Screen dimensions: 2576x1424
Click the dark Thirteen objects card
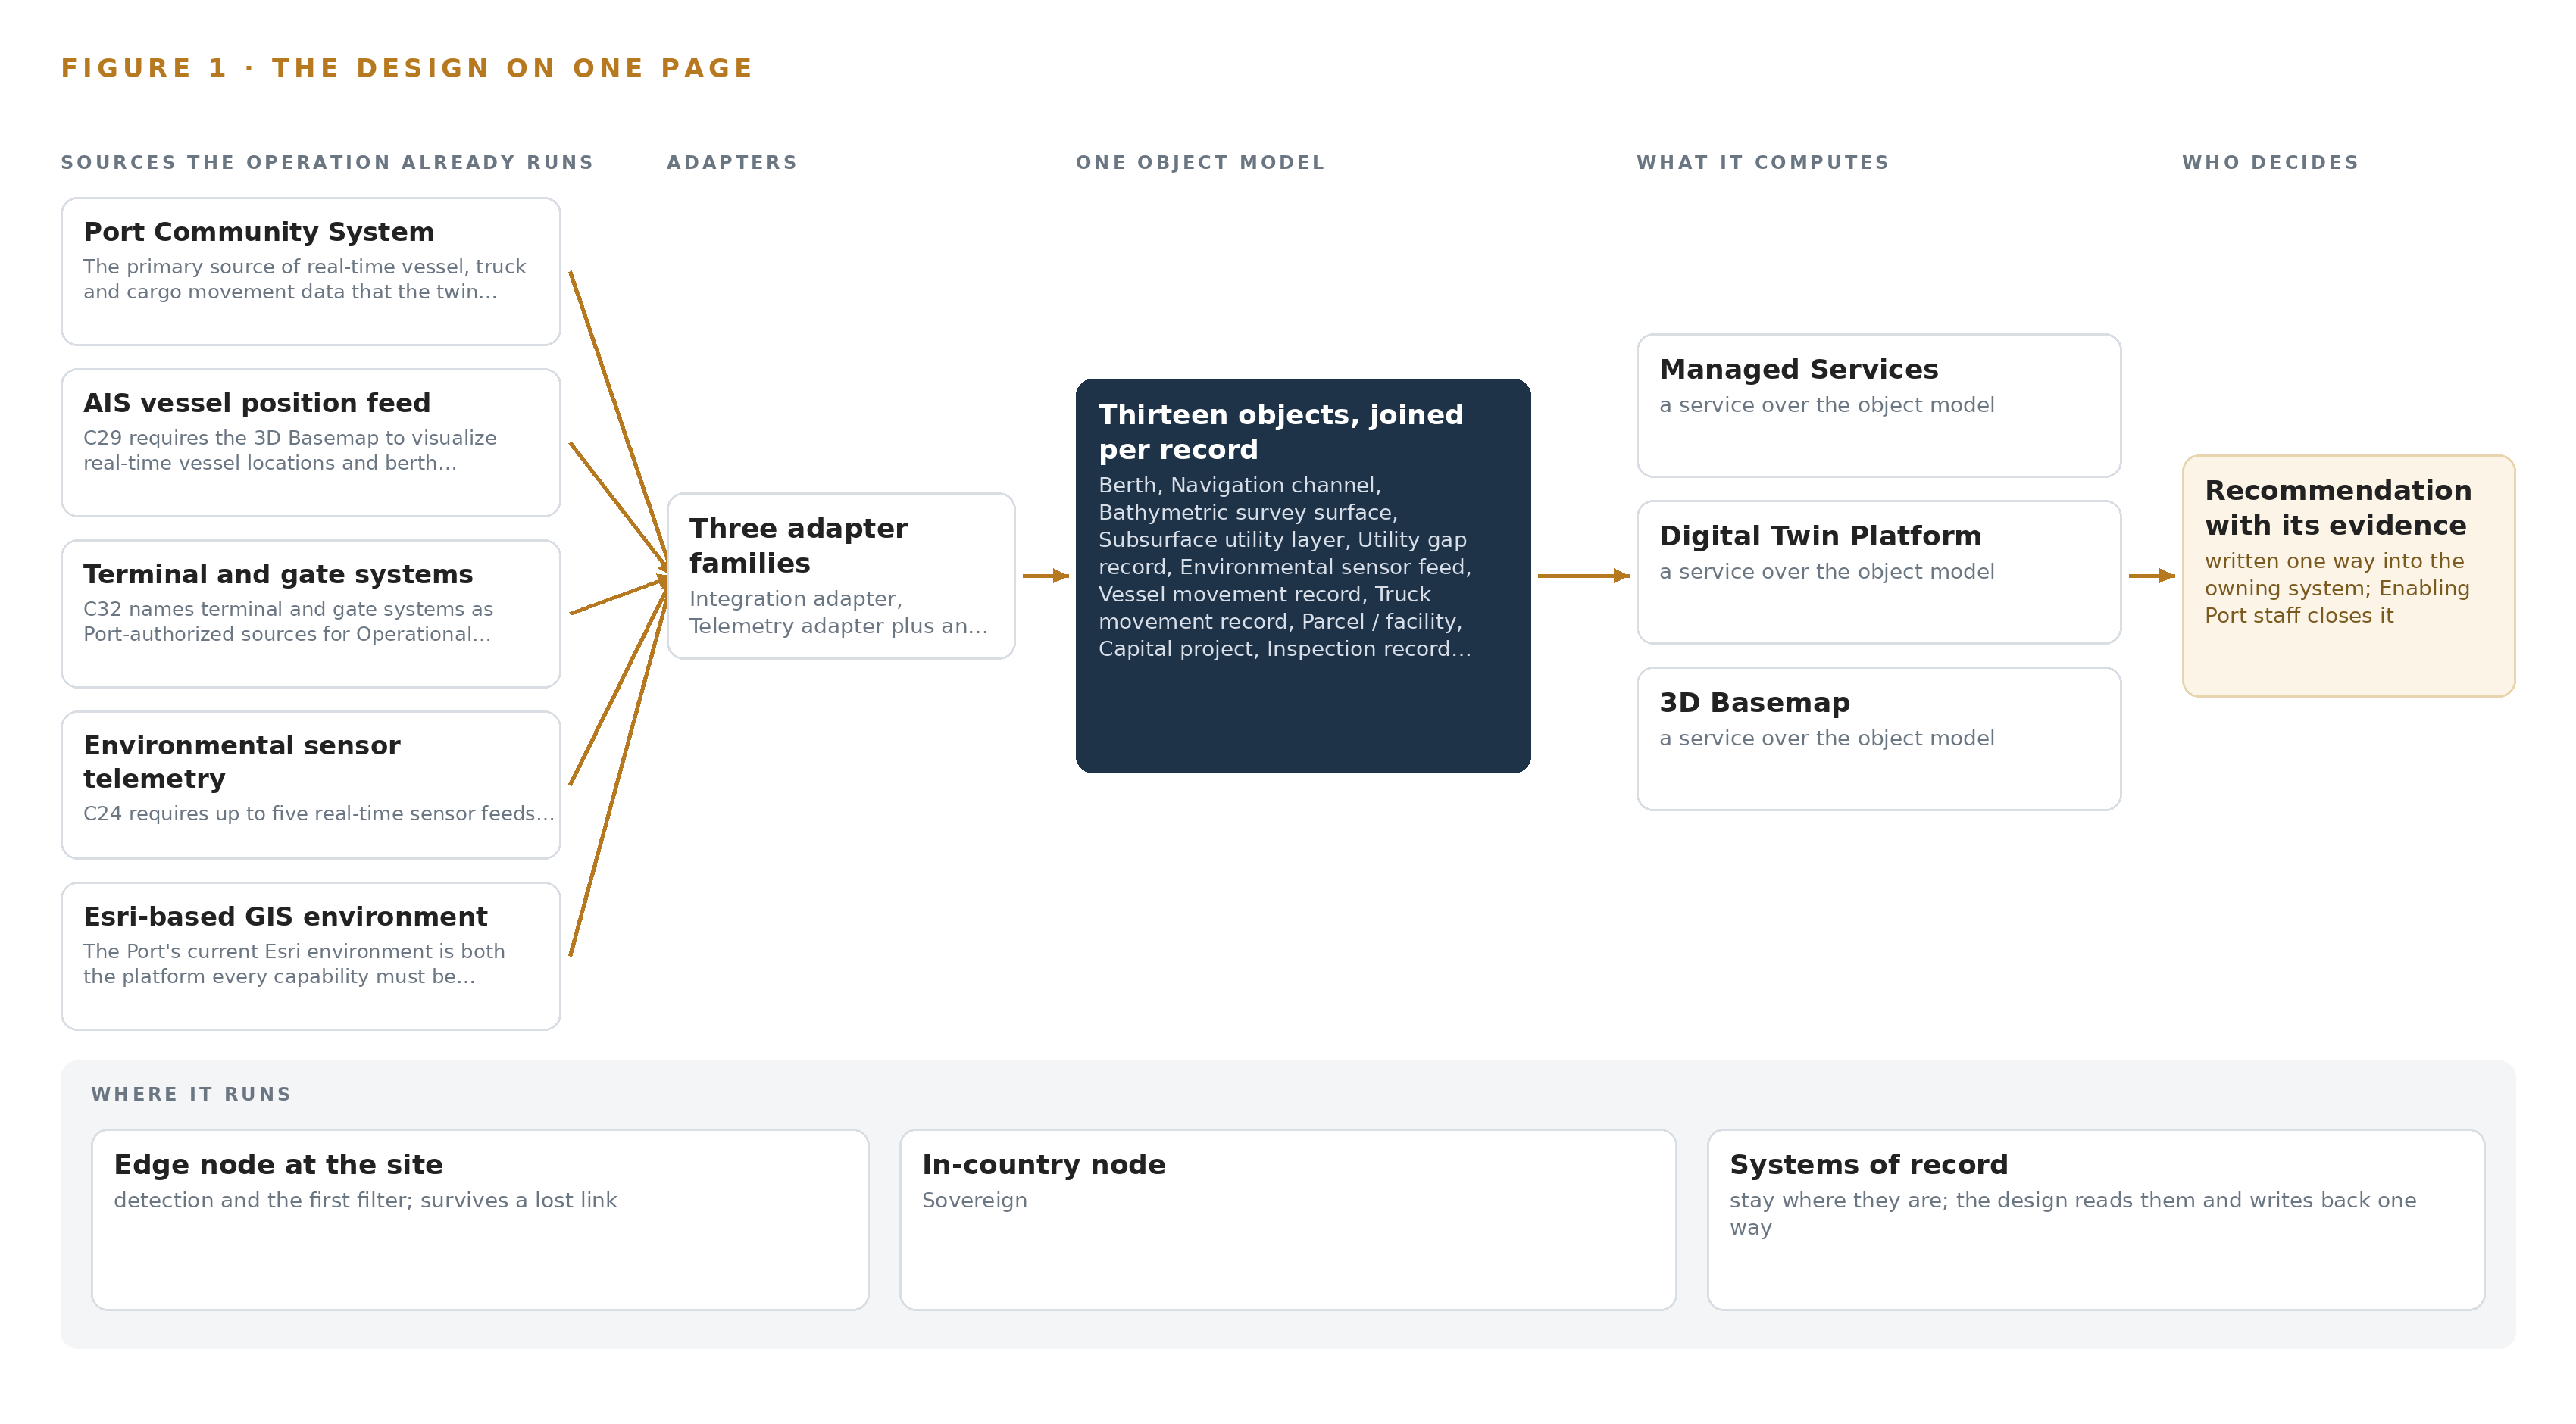pos(1303,576)
